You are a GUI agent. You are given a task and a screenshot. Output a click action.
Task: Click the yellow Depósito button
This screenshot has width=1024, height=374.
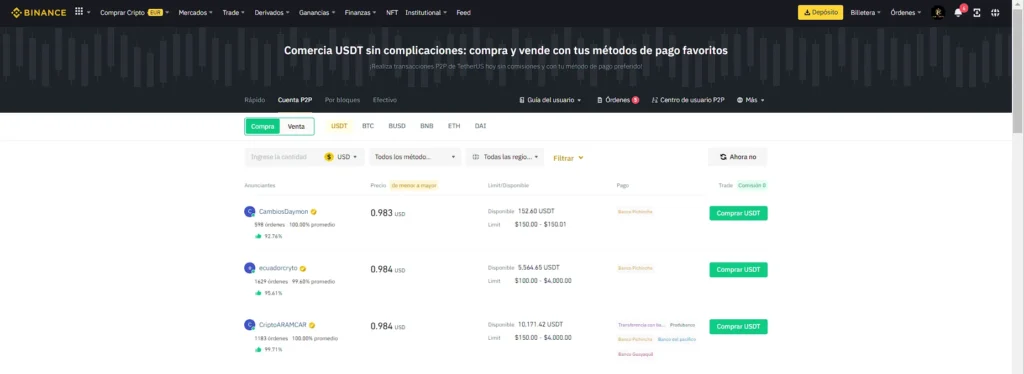[820, 12]
